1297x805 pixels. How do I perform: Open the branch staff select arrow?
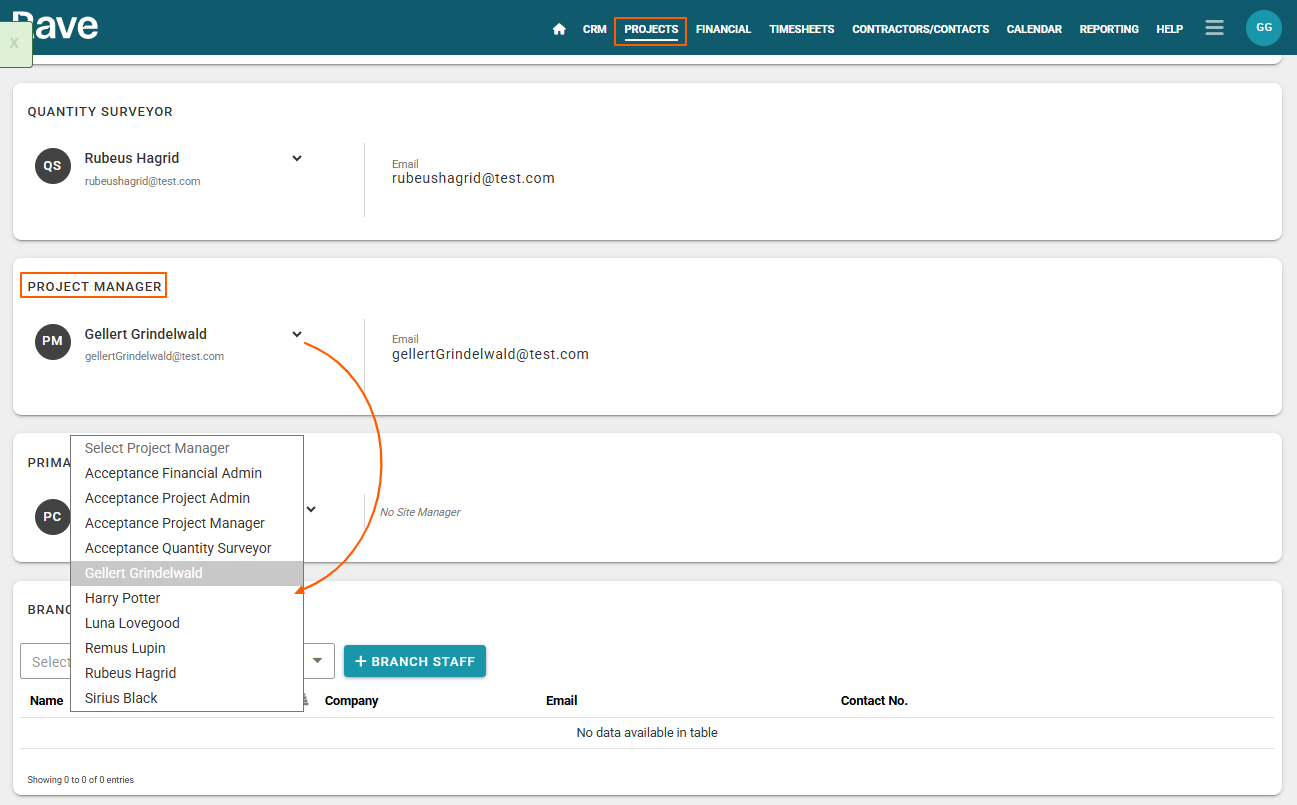[318, 661]
